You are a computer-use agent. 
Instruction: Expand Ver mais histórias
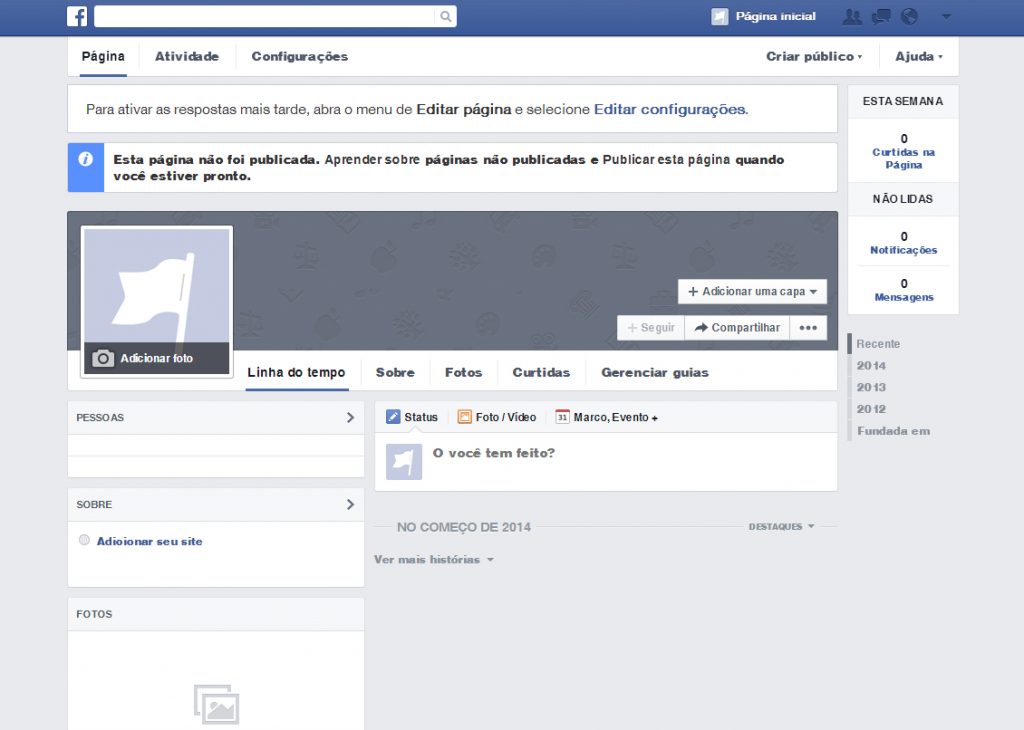(x=432, y=560)
